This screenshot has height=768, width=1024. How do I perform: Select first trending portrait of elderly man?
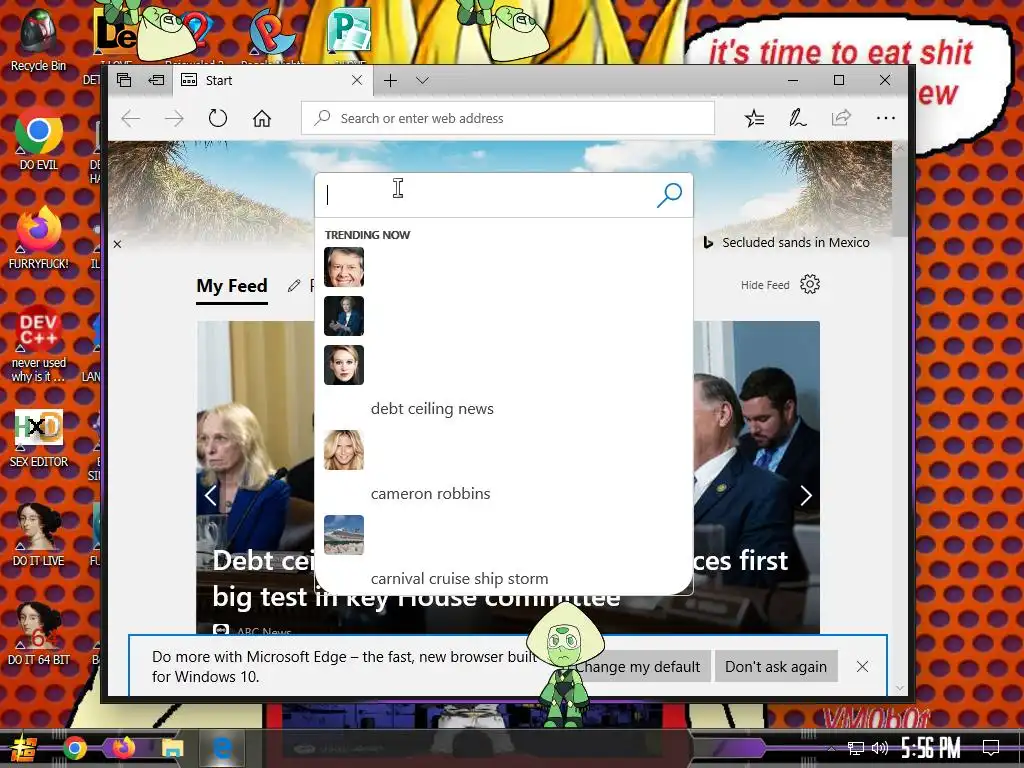[344, 267]
